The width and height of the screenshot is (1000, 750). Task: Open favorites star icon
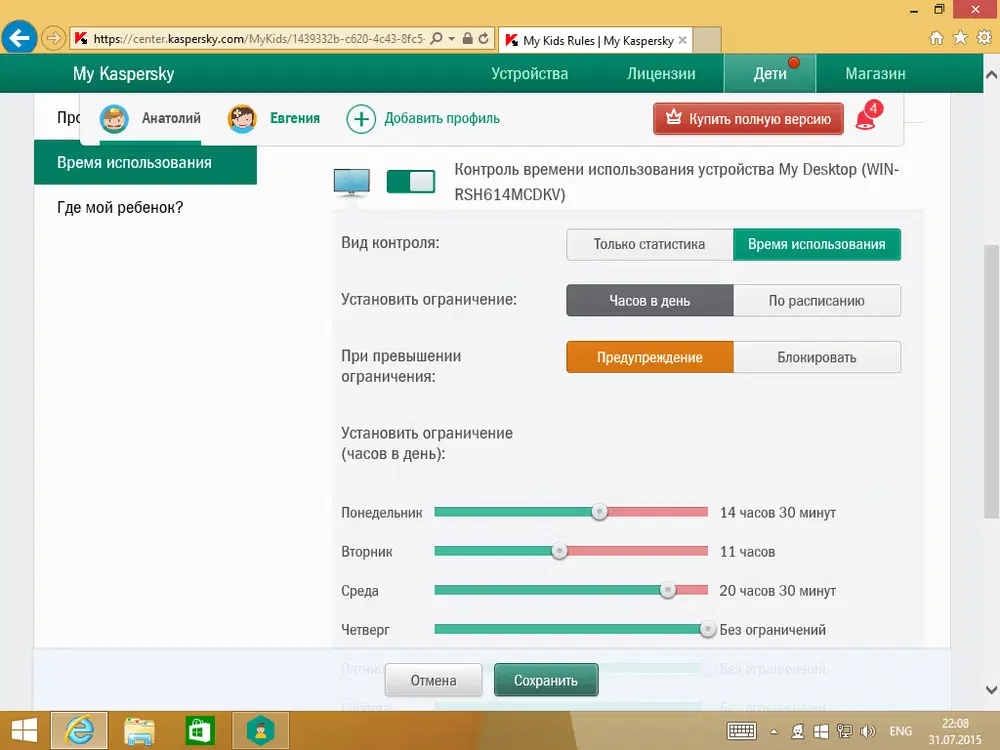click(x=960, y=38)
